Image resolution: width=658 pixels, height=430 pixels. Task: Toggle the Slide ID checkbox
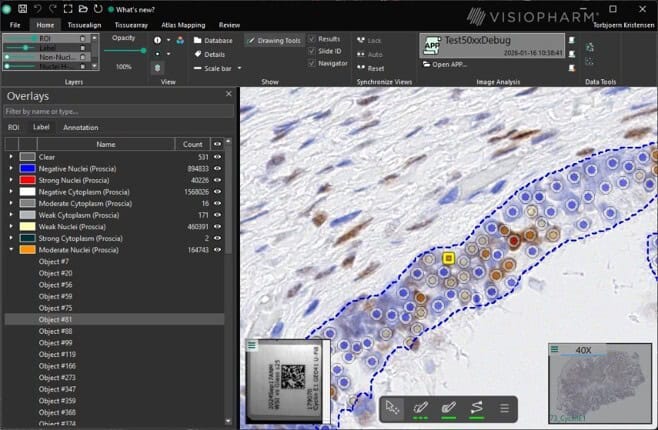pos(311,51)
